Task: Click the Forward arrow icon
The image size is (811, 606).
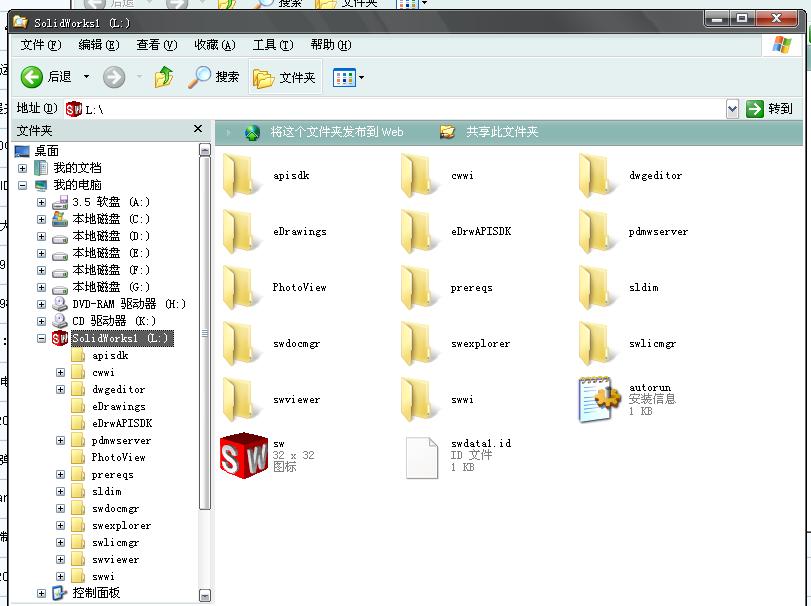Action: pos(114,78)
